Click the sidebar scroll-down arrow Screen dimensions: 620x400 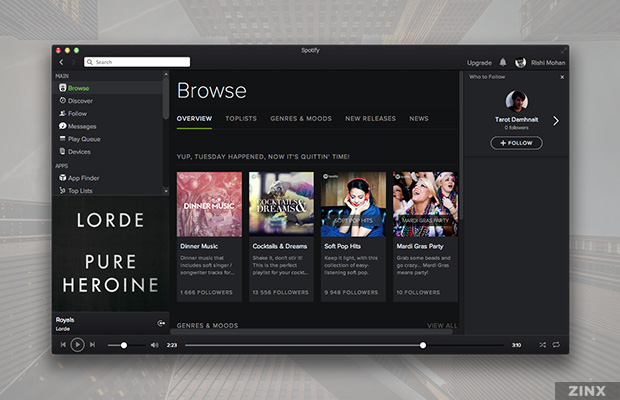[166, 191]
